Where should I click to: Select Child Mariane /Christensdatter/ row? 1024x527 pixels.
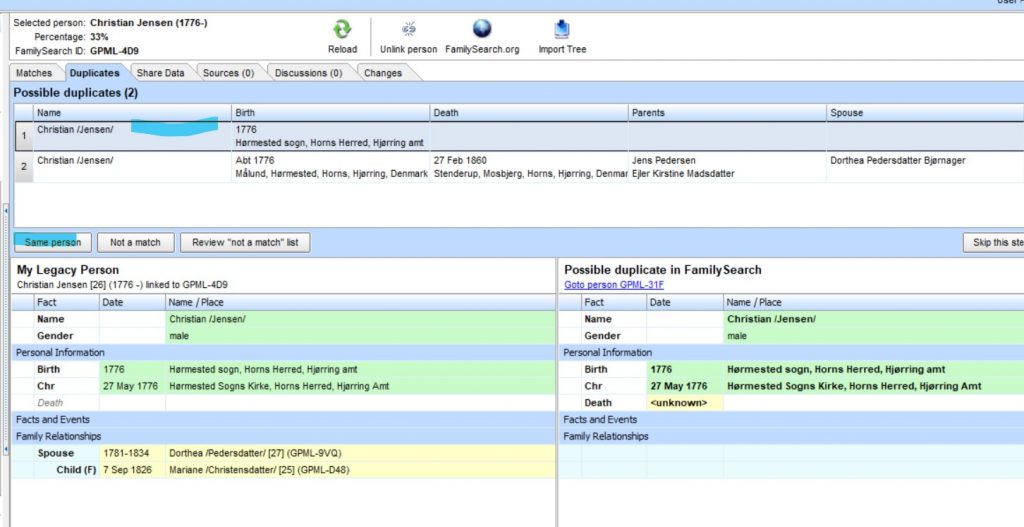(283, 470)
